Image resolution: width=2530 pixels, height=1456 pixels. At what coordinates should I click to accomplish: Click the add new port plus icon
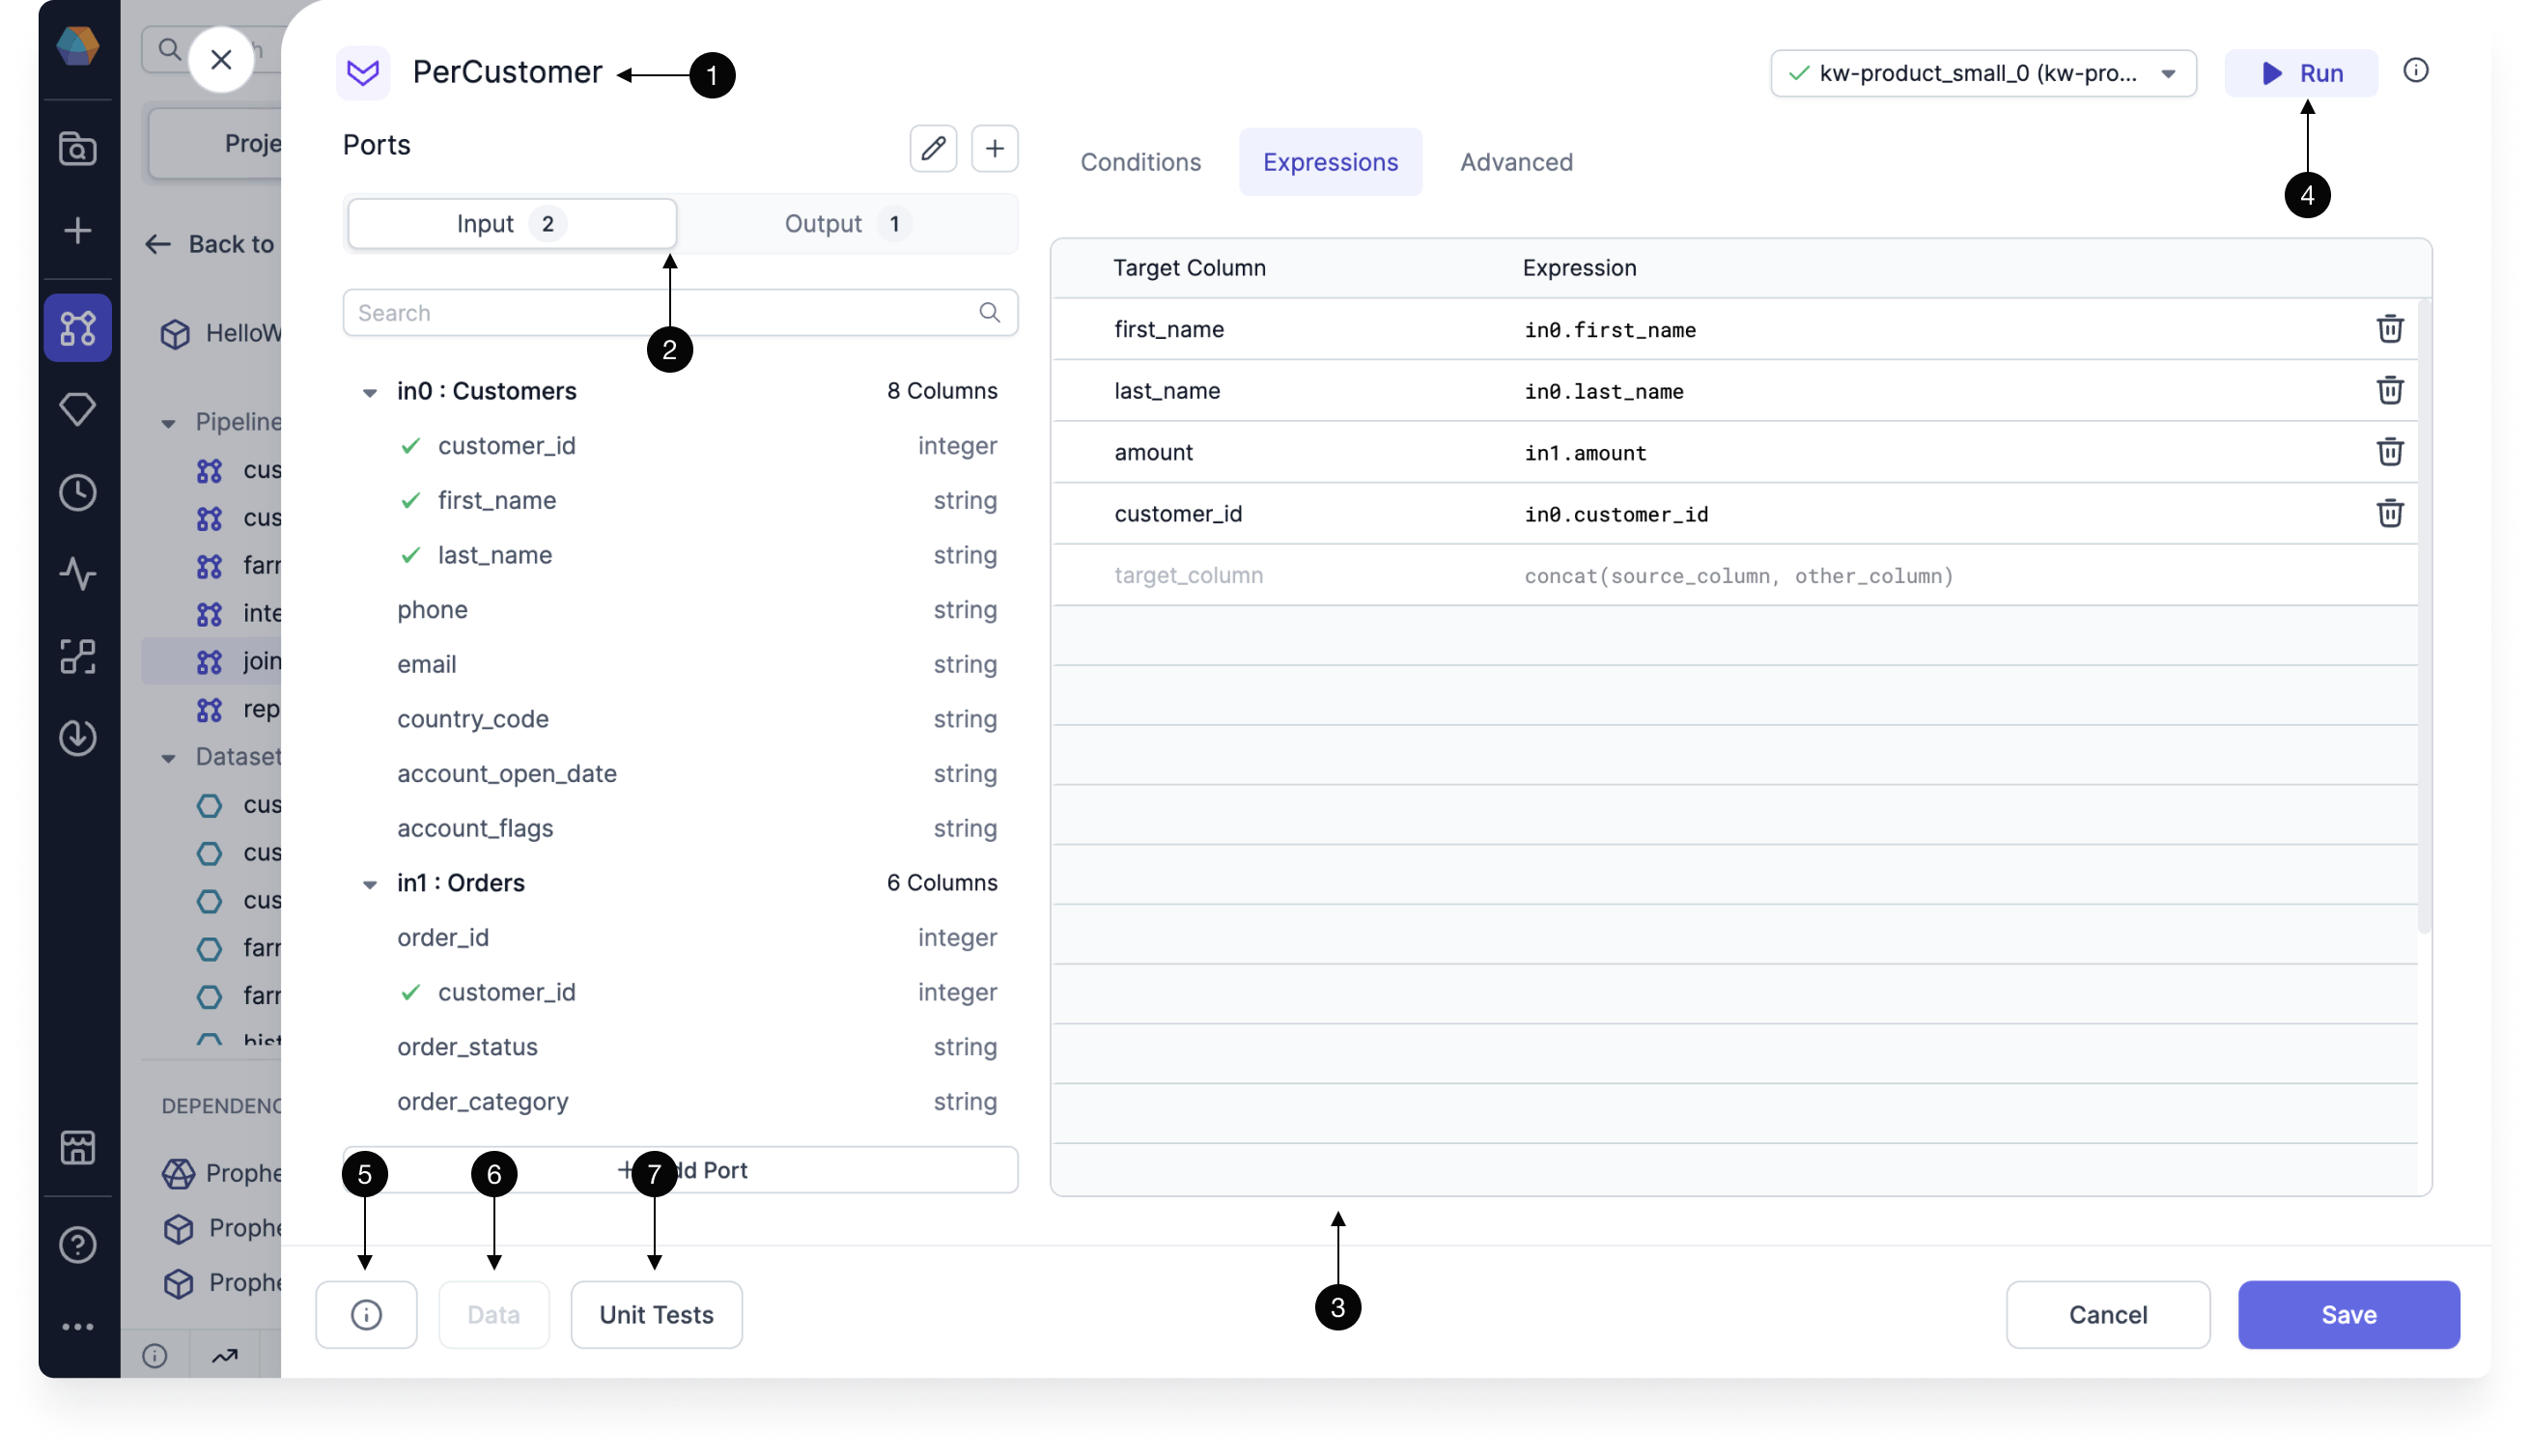[994, 148]
